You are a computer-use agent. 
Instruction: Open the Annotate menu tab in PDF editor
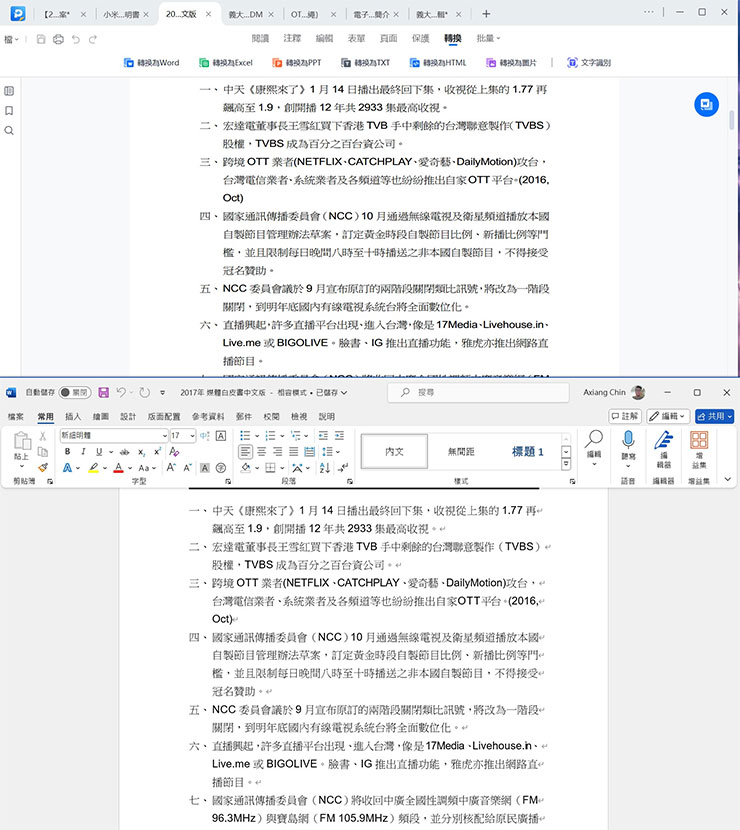(292, 38)
